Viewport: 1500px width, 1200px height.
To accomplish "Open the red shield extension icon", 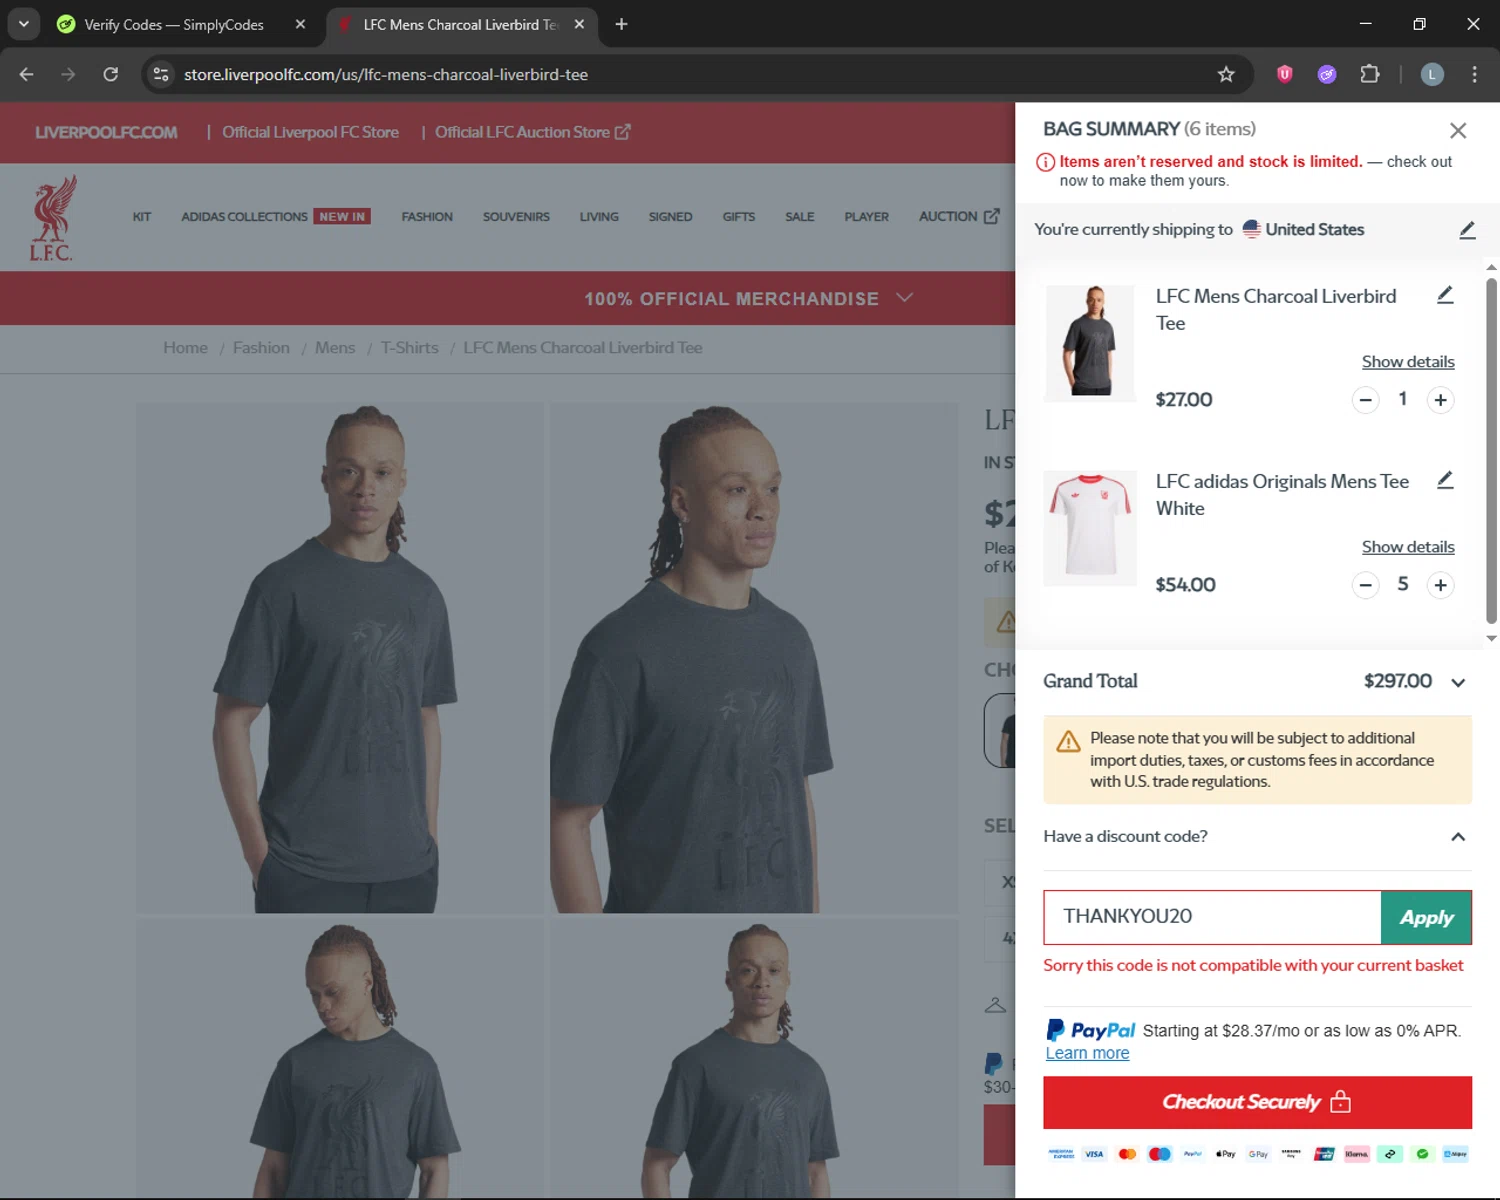I will 1285,74.
